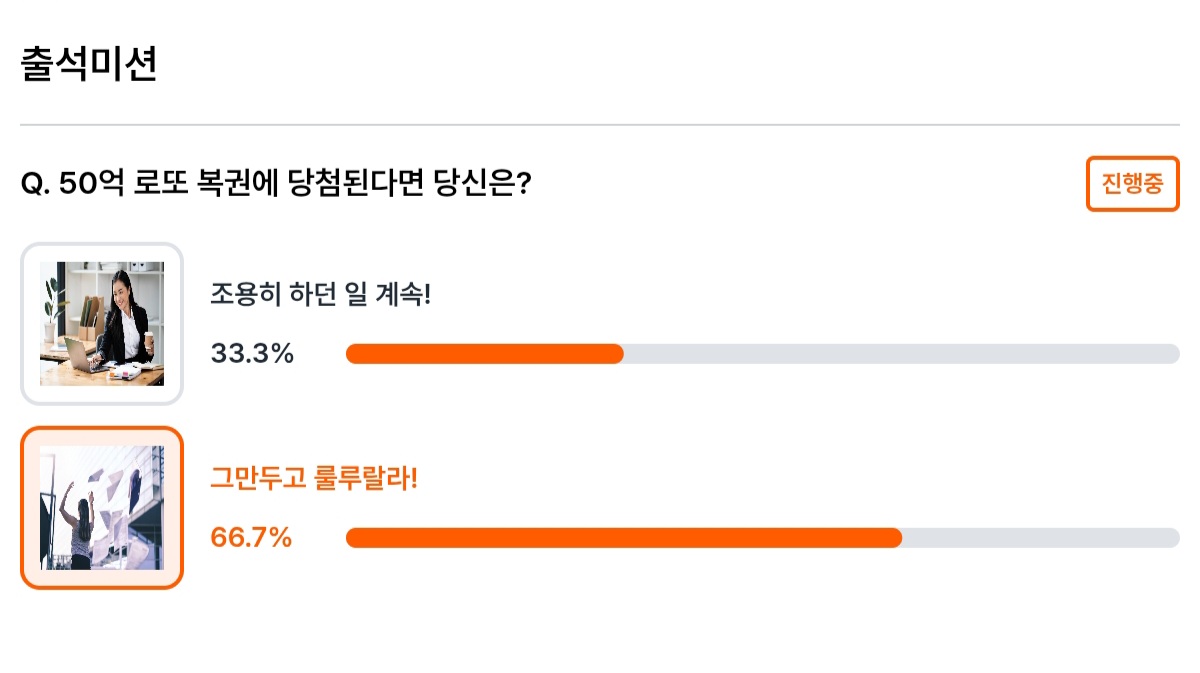Choose the 그만두고 룰루랄라! answer
Screen dimensions: 1200x673
(x=313, y=479)
